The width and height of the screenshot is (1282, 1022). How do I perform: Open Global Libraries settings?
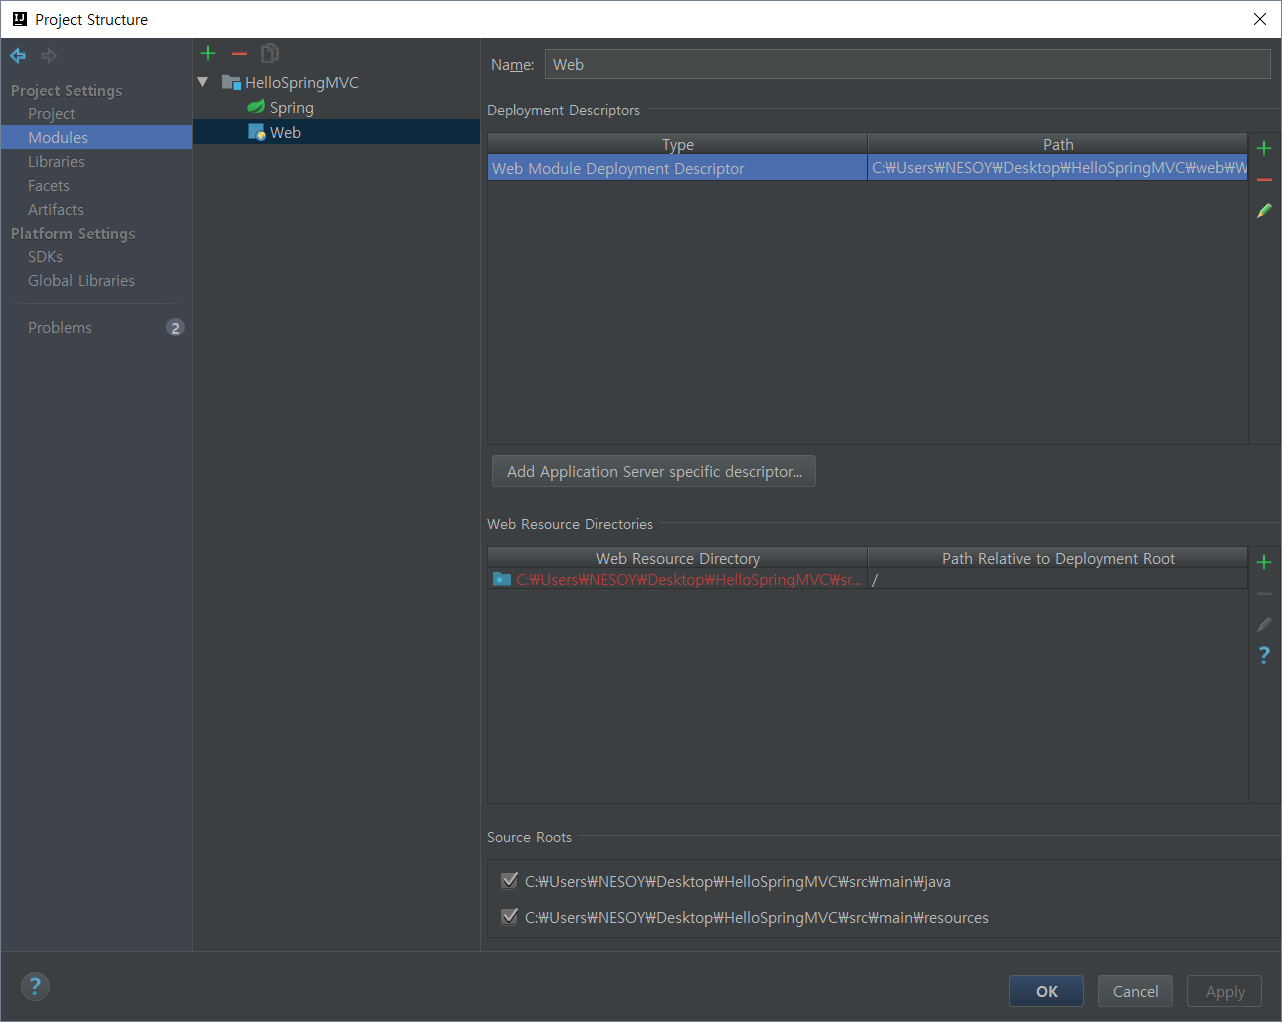[81, 281]
